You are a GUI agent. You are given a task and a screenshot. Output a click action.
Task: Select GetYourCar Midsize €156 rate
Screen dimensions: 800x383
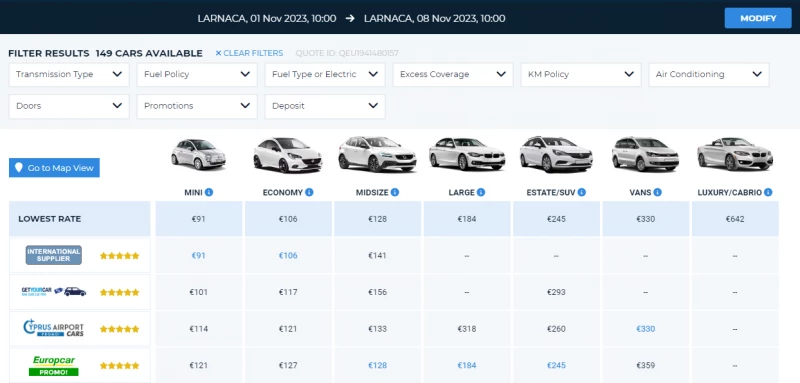tap(378, 292)
